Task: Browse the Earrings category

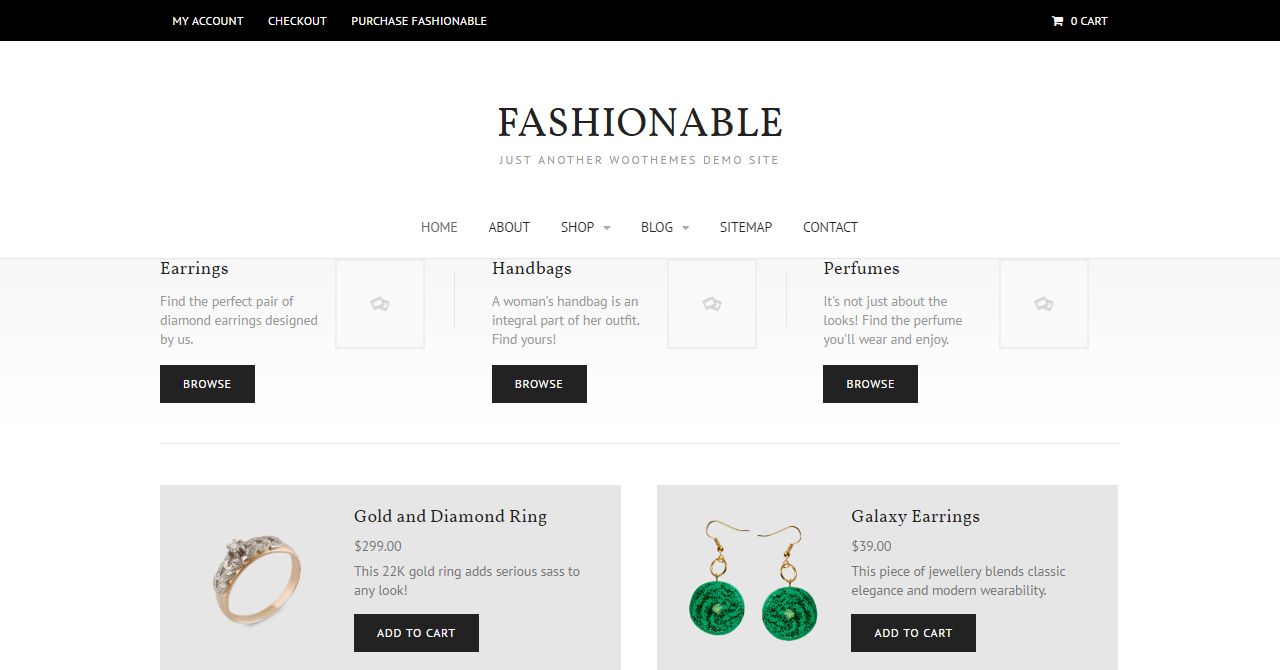Action: (207, 384)
